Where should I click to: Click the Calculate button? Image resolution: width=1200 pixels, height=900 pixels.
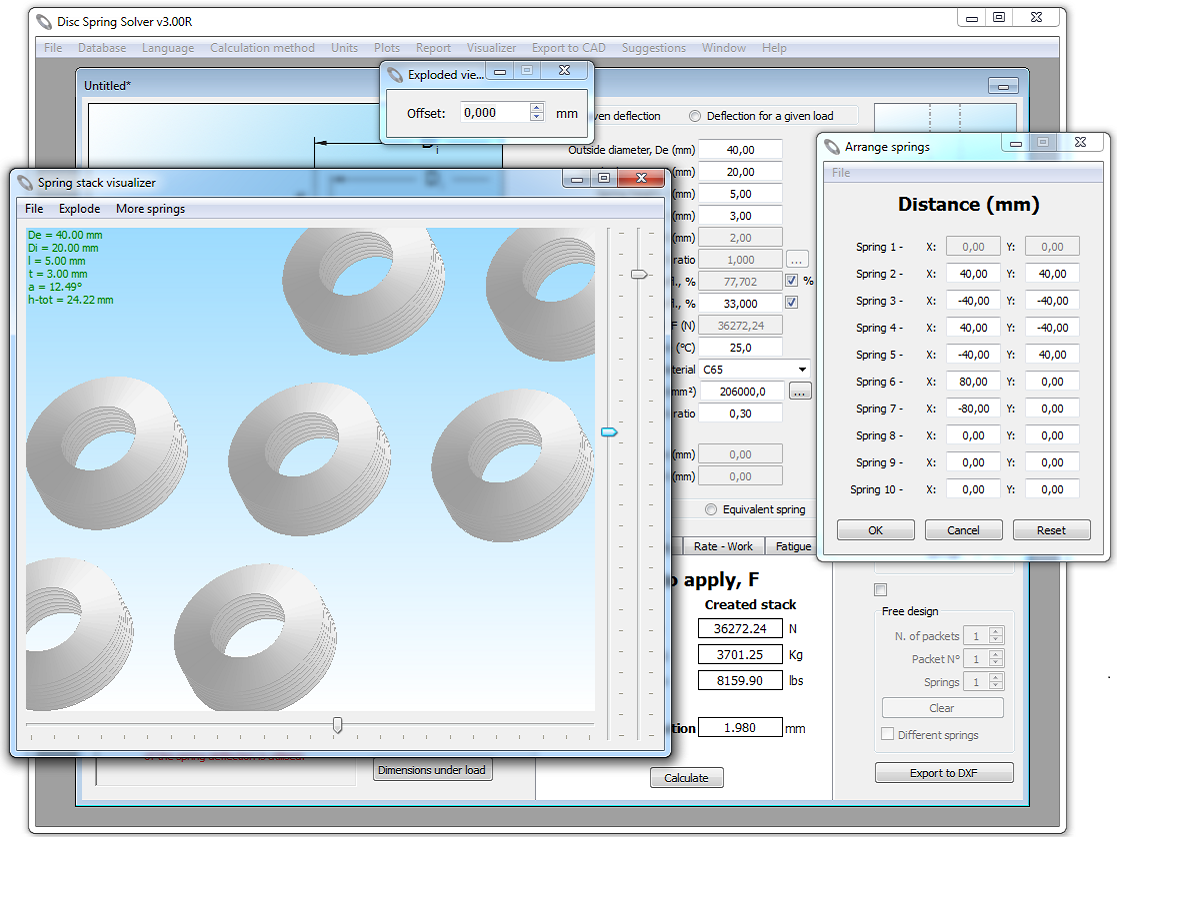[686, 778]
